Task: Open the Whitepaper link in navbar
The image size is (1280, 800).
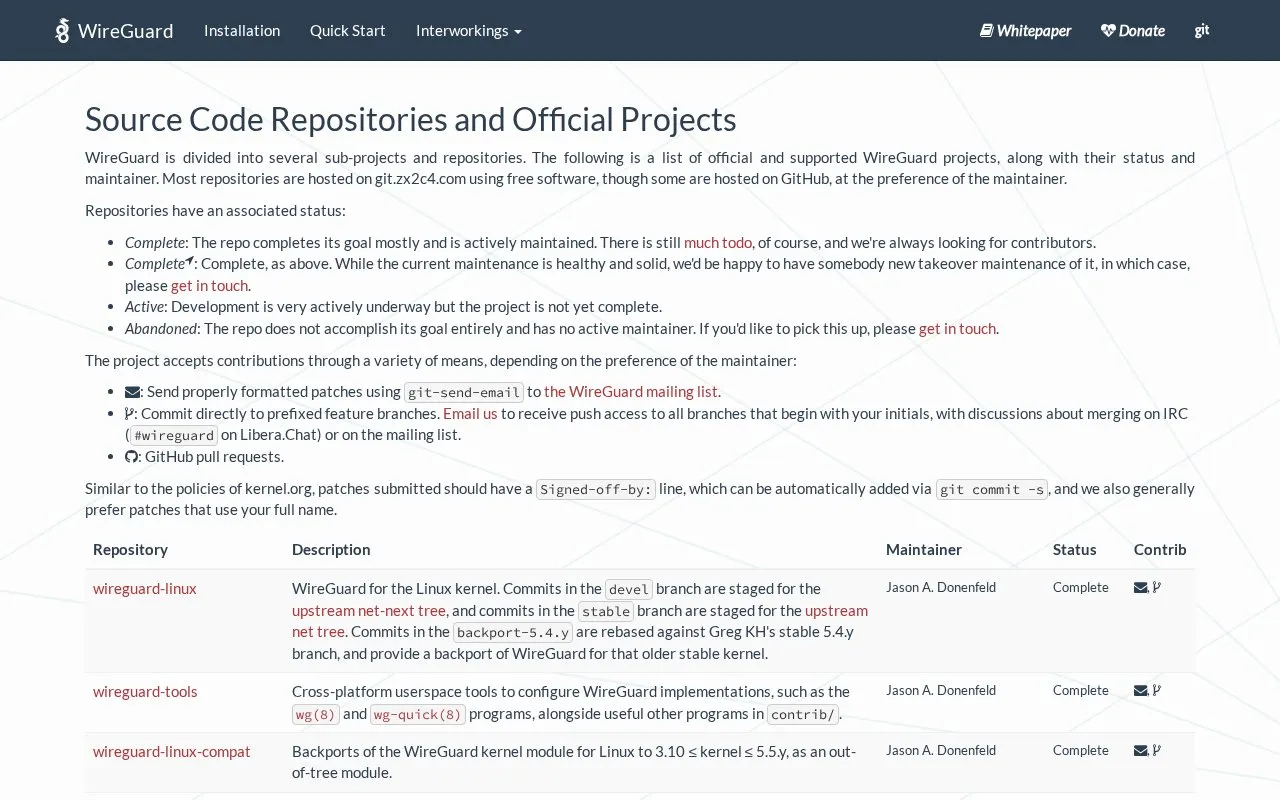Action: 1025,31
